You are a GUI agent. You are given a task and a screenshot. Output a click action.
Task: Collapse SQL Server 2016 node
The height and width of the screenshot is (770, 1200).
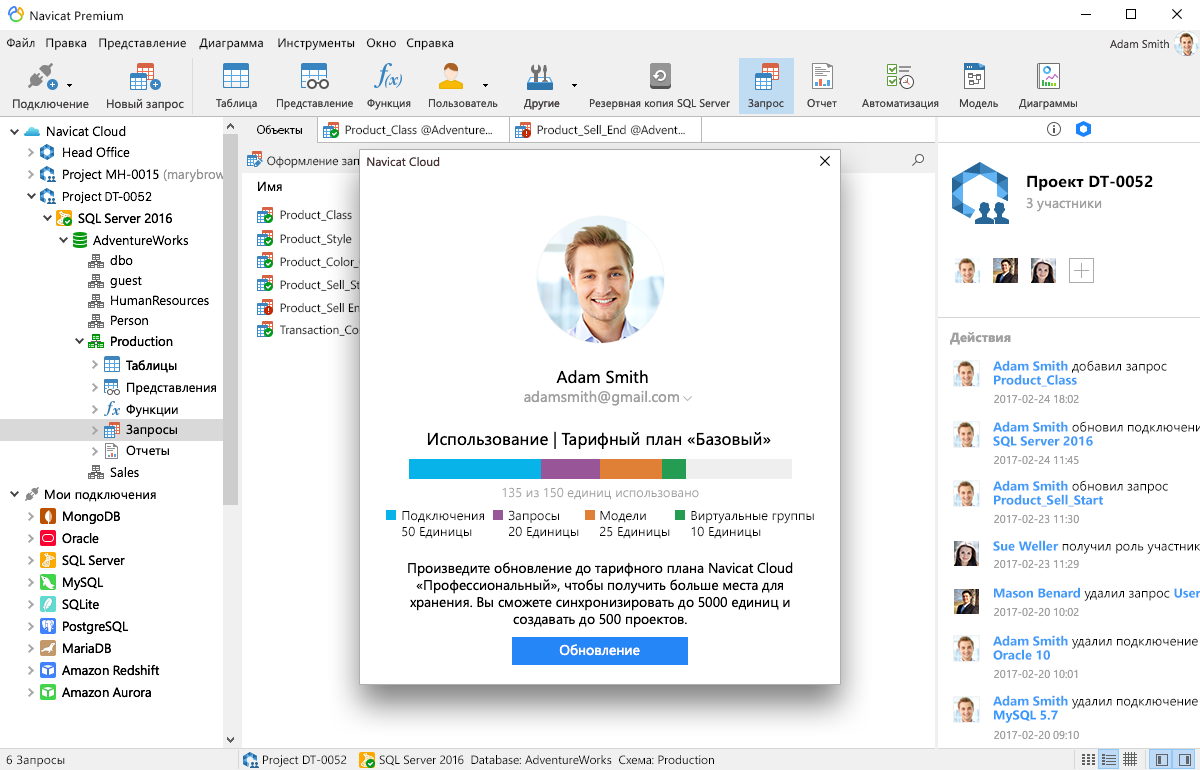pyautogui.click(x=46, y=218)
